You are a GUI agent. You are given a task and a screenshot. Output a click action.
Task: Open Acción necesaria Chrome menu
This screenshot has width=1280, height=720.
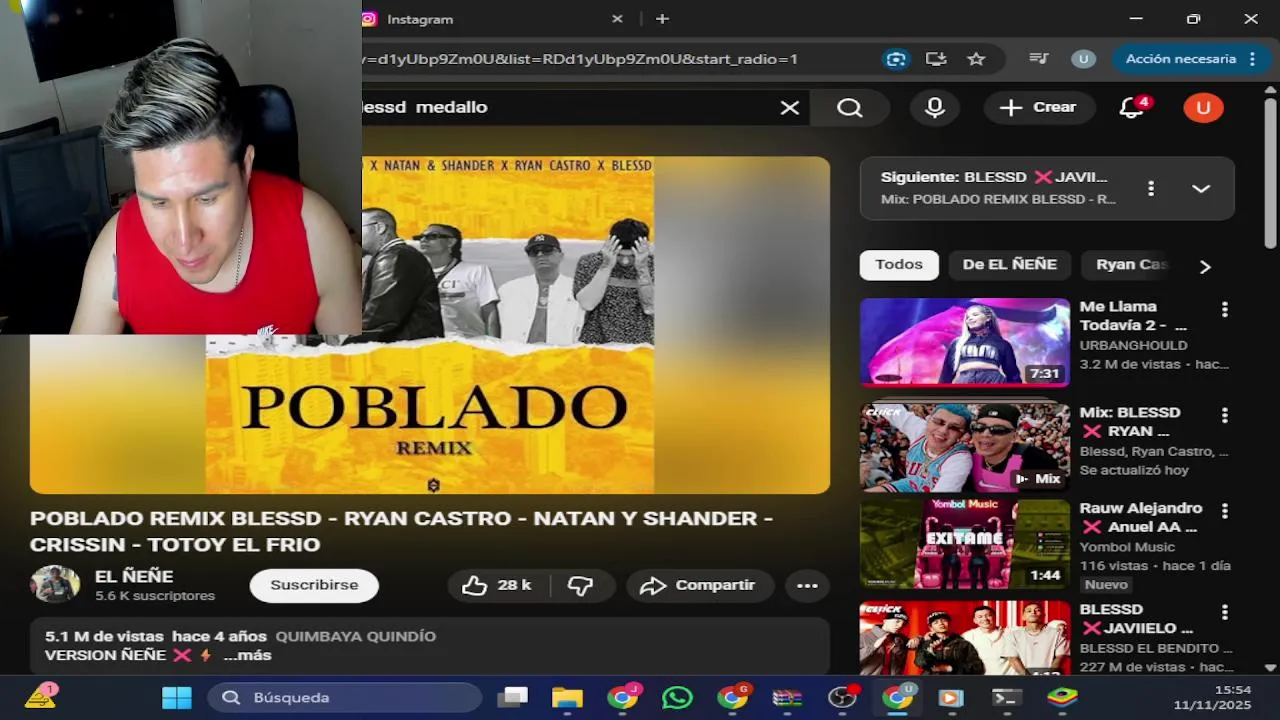[1190, 59]
